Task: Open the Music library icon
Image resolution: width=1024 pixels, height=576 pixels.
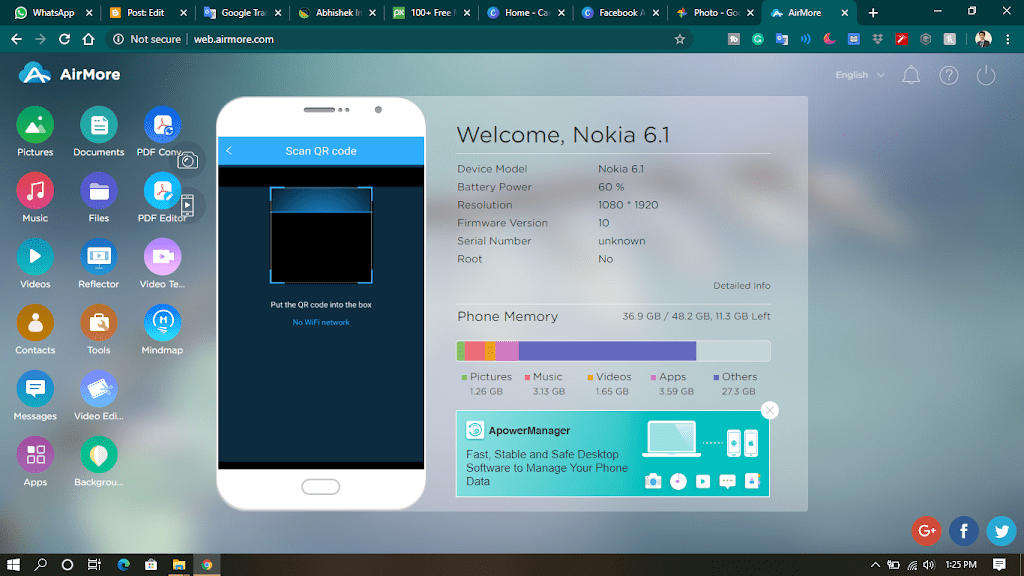Action: pos(35,191)
